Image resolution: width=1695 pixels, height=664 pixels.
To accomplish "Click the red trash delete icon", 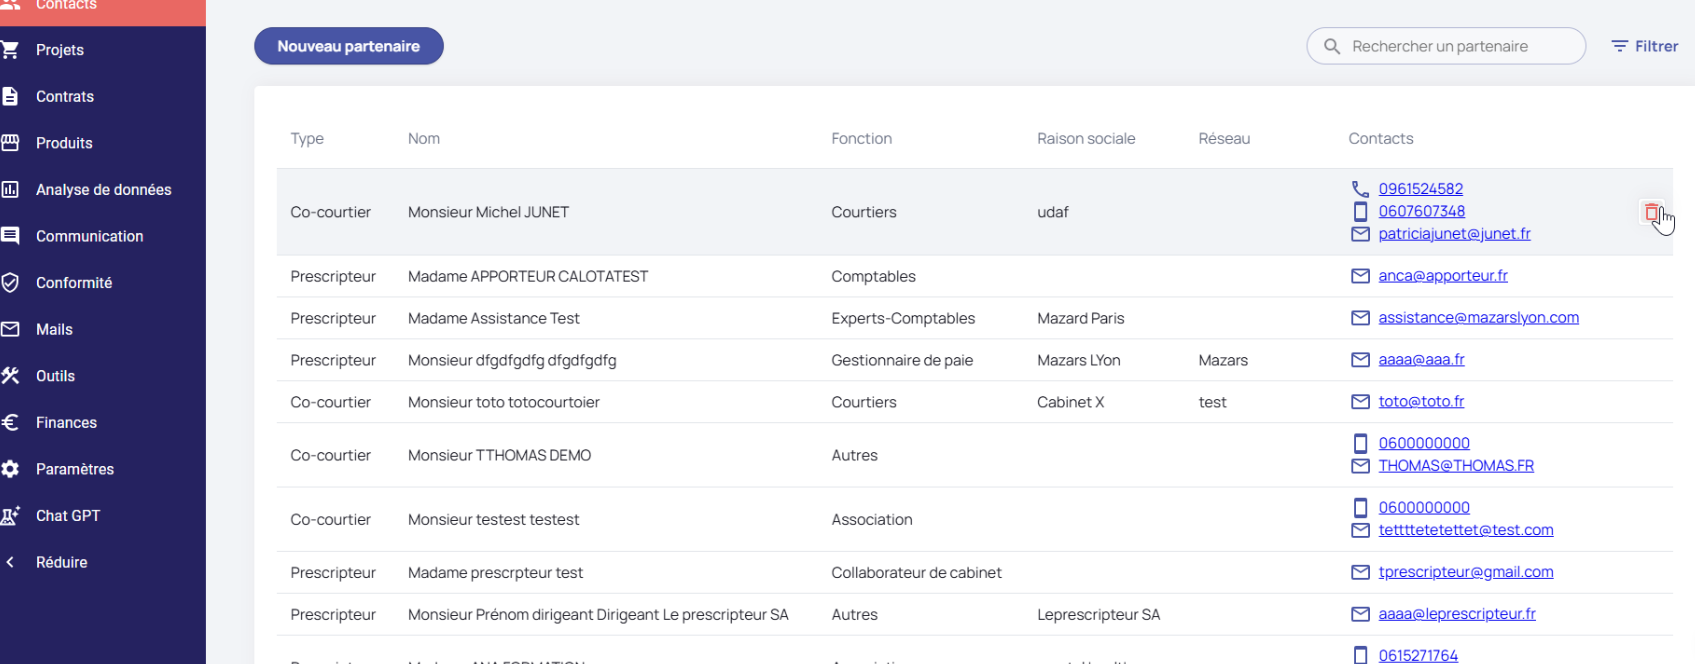I will click(1651, 212).
